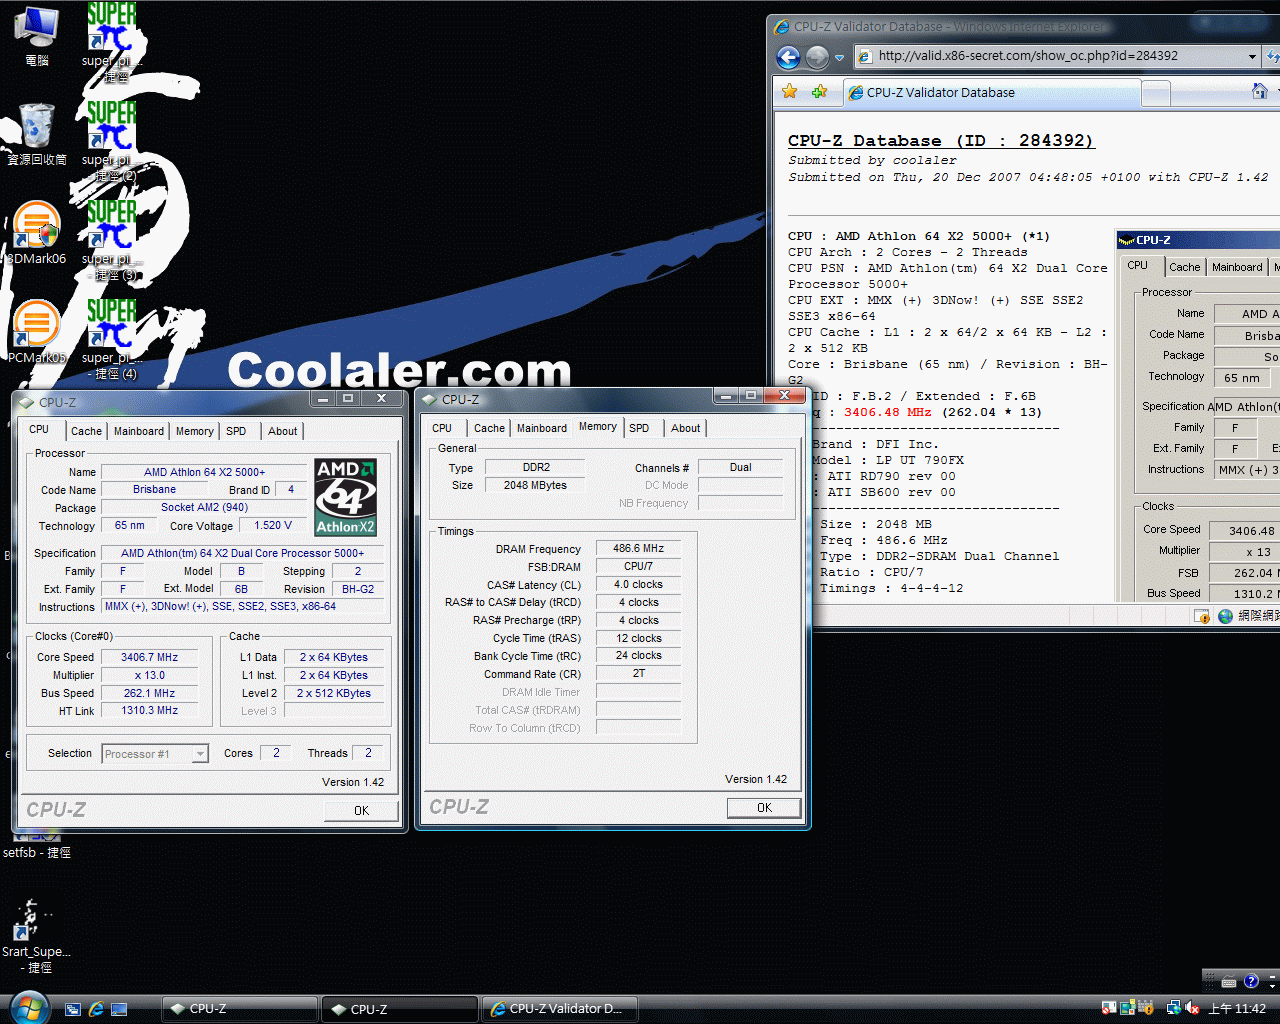Click the 1.520 V Core Voltage value

pyautogui.click(x=273, y=525)
